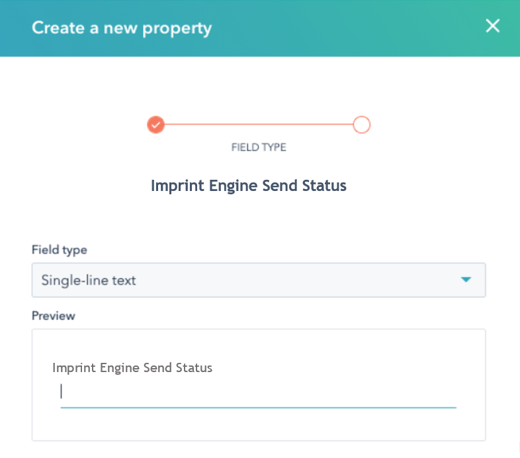
Task: Click the FIELD TYPE step label
Action: click(259, 147)
